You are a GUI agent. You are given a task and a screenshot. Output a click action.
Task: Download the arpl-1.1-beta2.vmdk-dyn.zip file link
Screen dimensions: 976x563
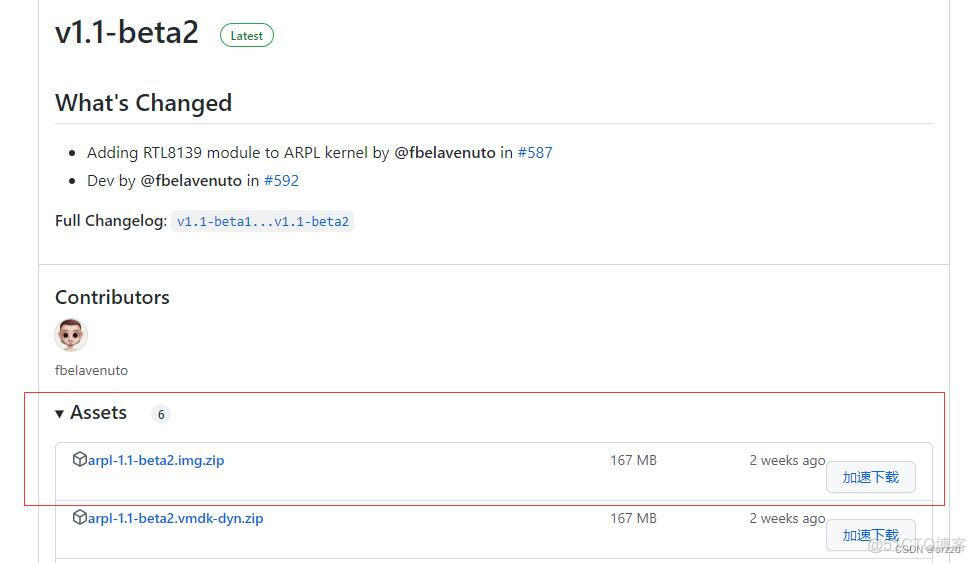[176, 518]
